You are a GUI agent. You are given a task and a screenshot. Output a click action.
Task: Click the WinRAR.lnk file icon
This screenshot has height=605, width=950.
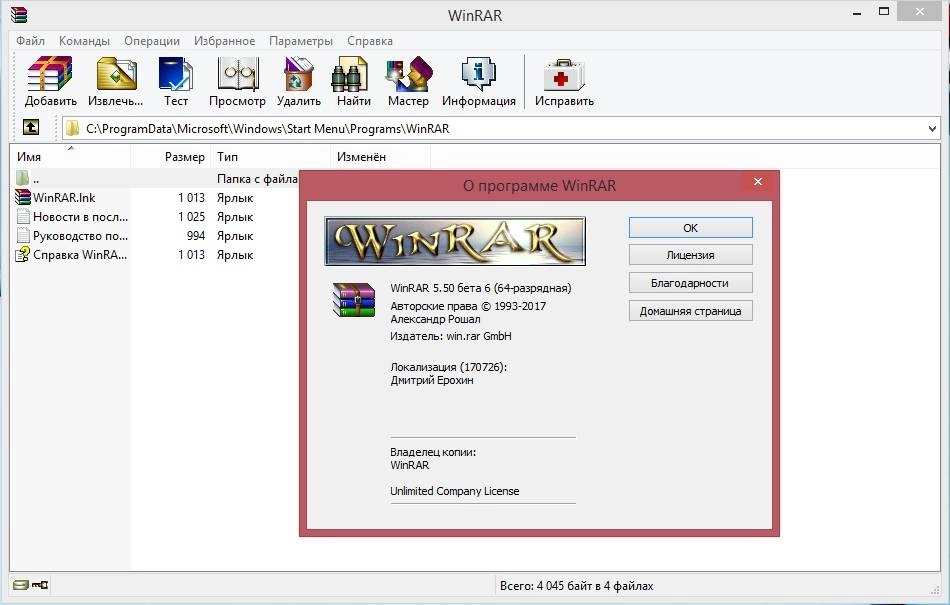click(x=23, y=197)
